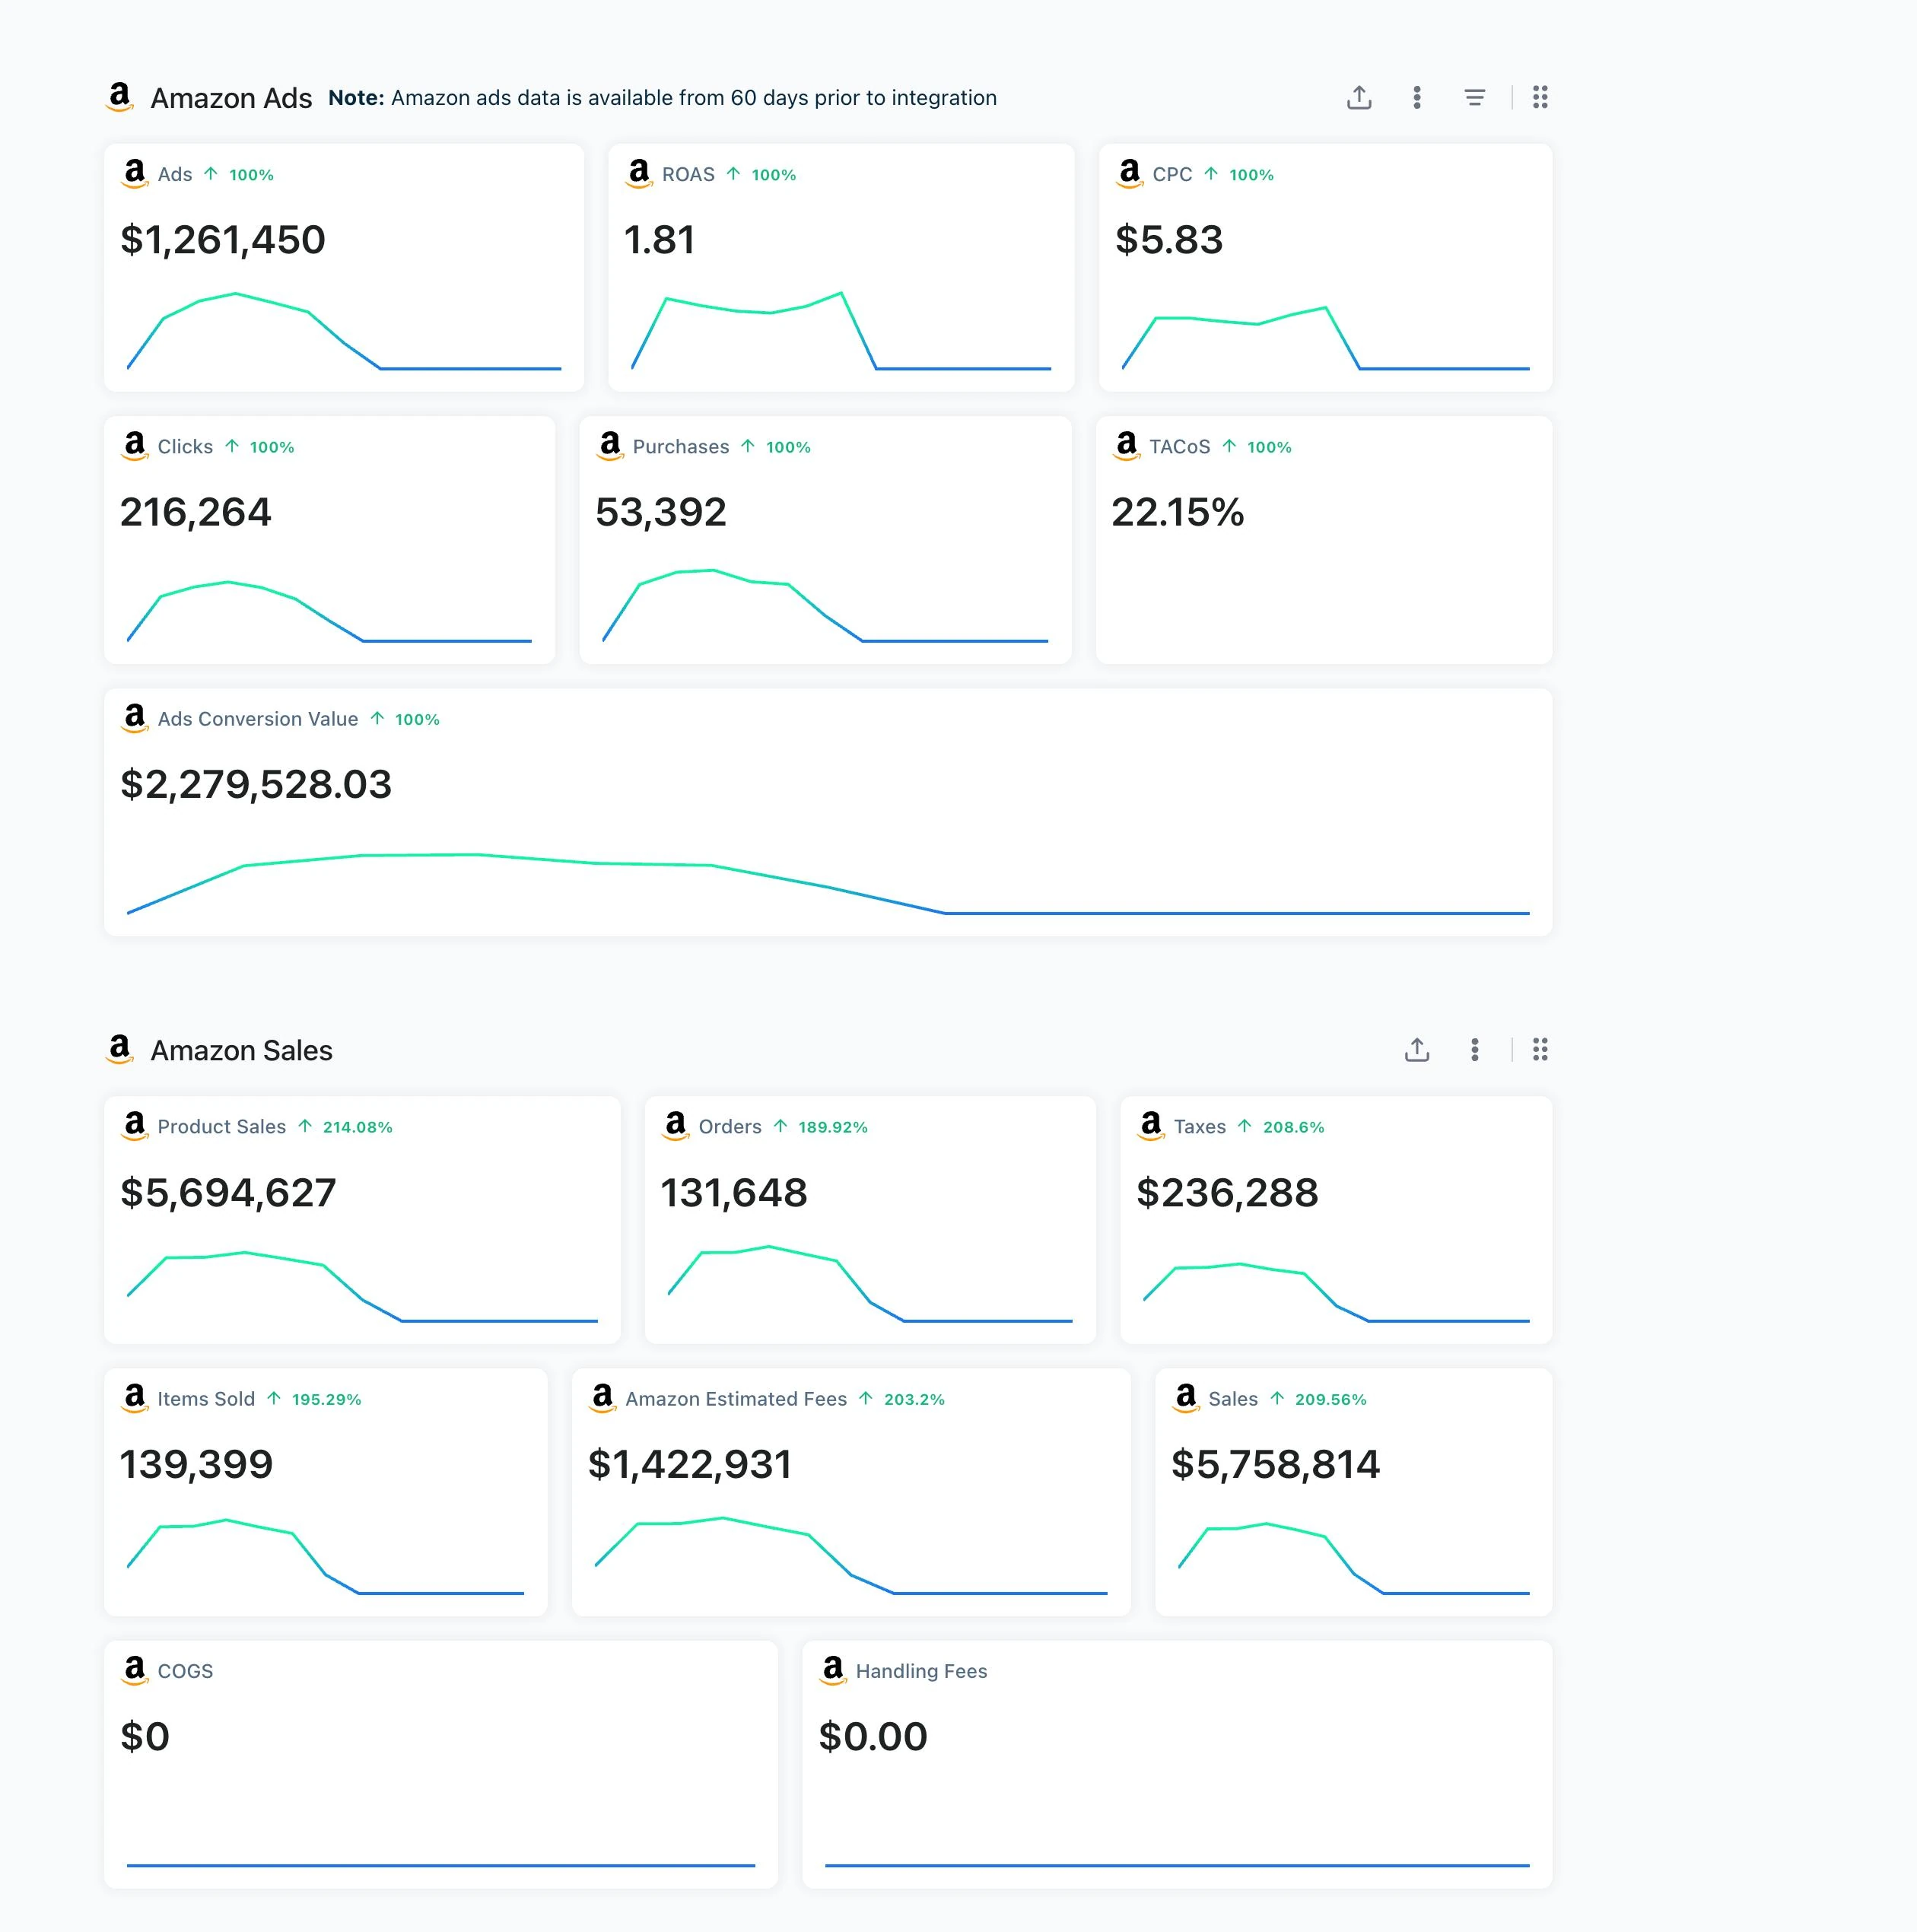The image size is (1917, 1932).
Task: Select the Amazon Sales section title
Action: point(241,1050)
